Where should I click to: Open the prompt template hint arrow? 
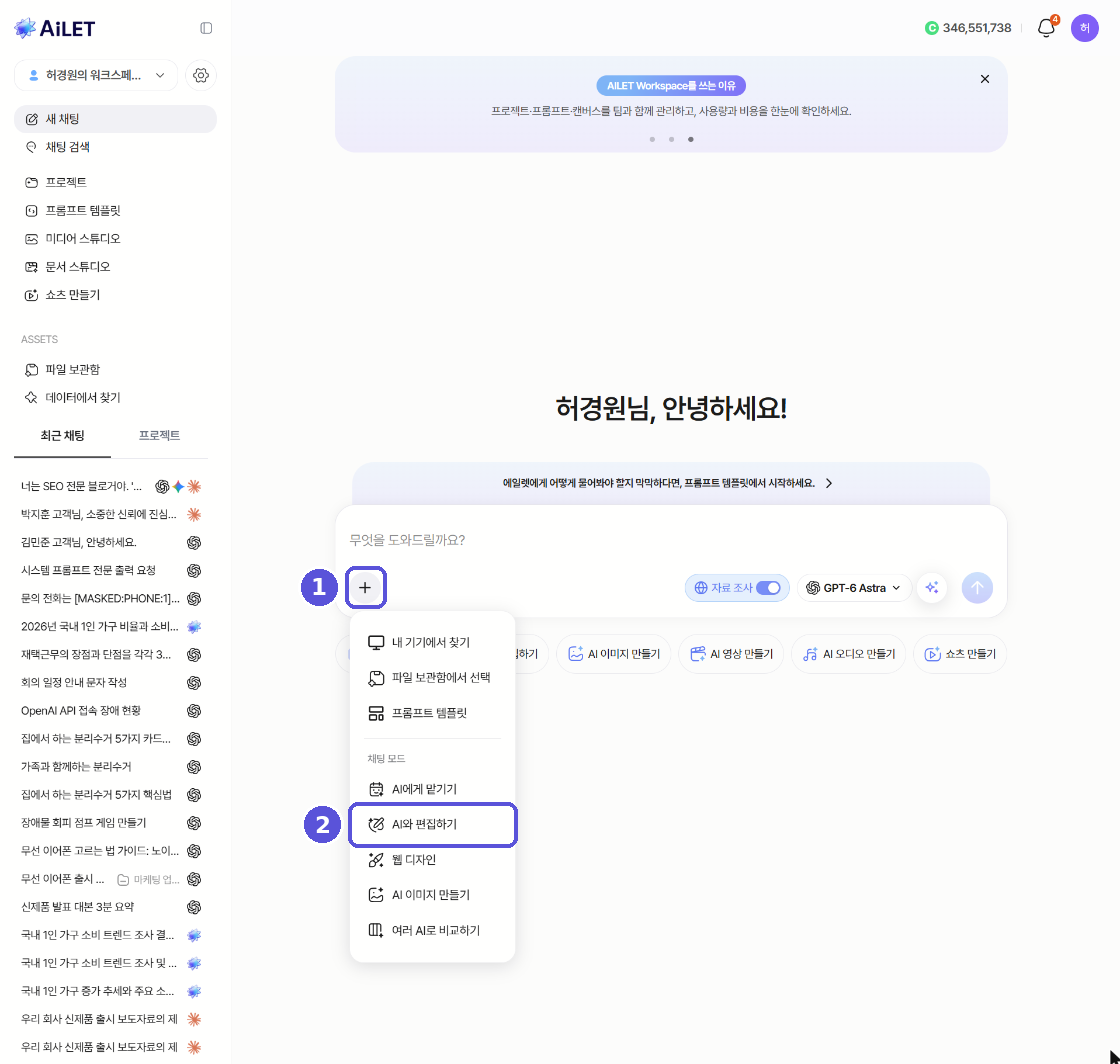(x=829, y=483)
